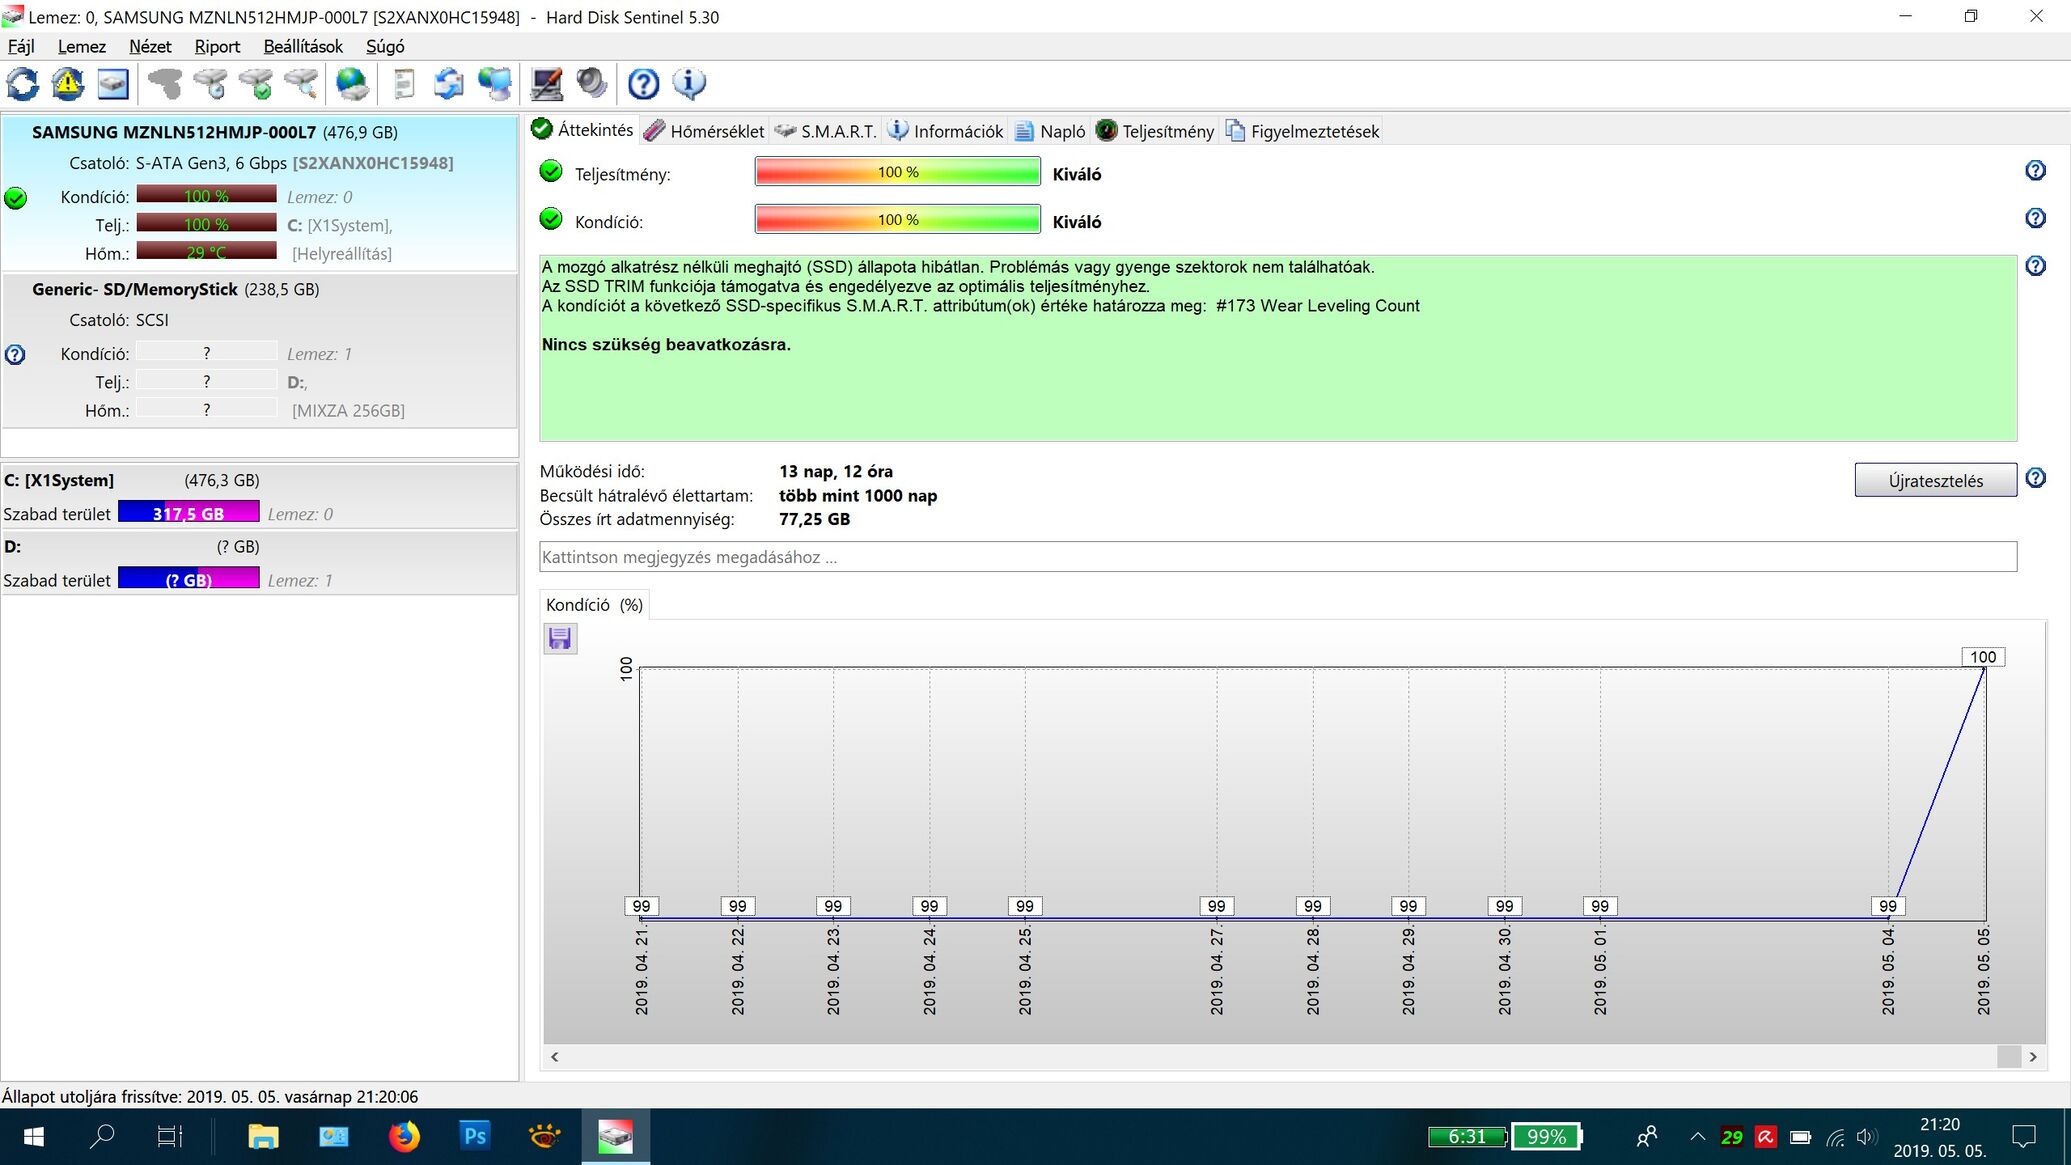Switch to the Információk tab
The width and height of the screenshot is (2071, 1165).
(946, 131)
